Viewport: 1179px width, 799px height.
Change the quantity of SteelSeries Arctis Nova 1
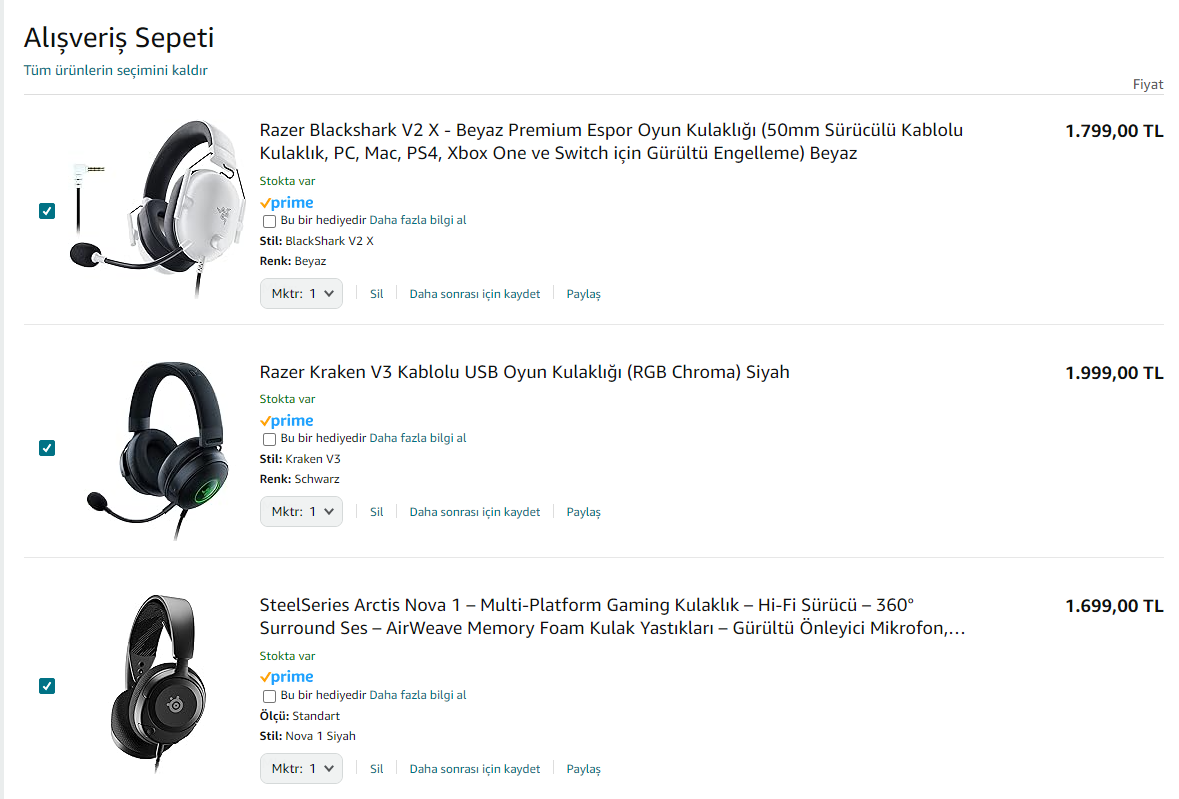coord(301,769)
